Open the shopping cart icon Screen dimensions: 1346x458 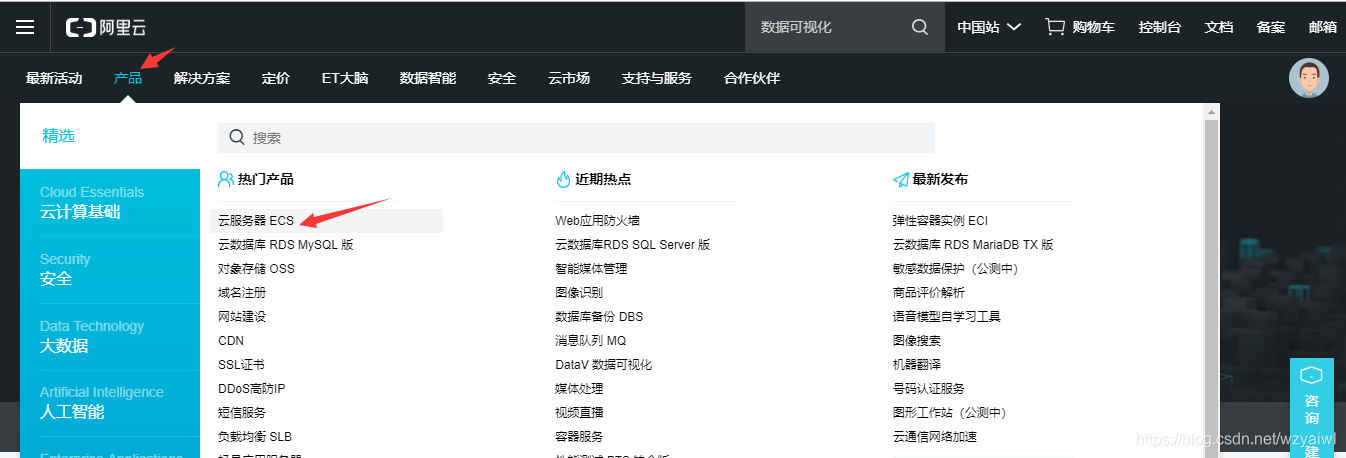tap(1055, 27)
